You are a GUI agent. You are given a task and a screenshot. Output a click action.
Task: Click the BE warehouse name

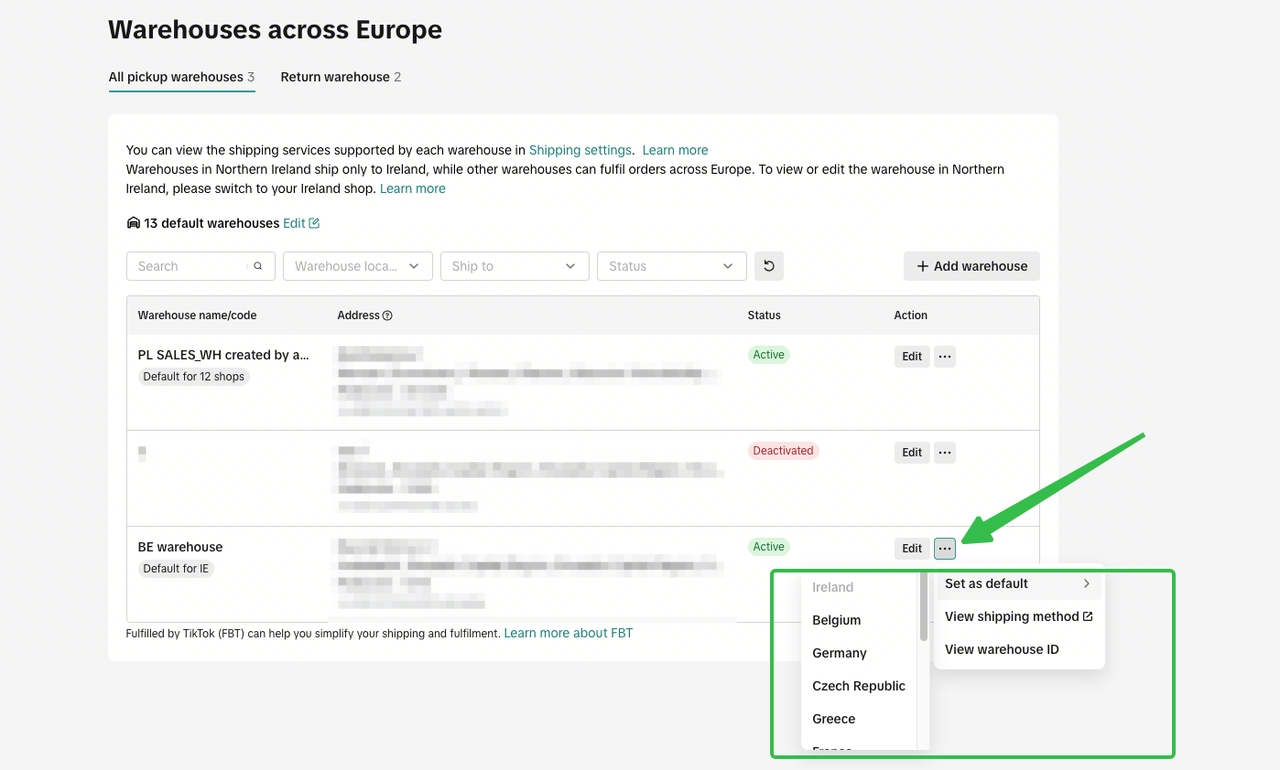[180, 547]
